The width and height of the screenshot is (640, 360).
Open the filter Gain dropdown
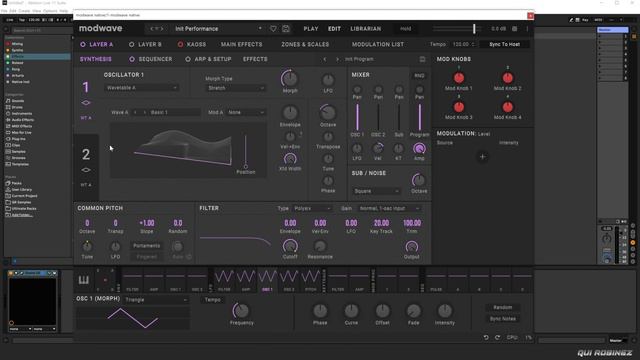coord(389,209)
